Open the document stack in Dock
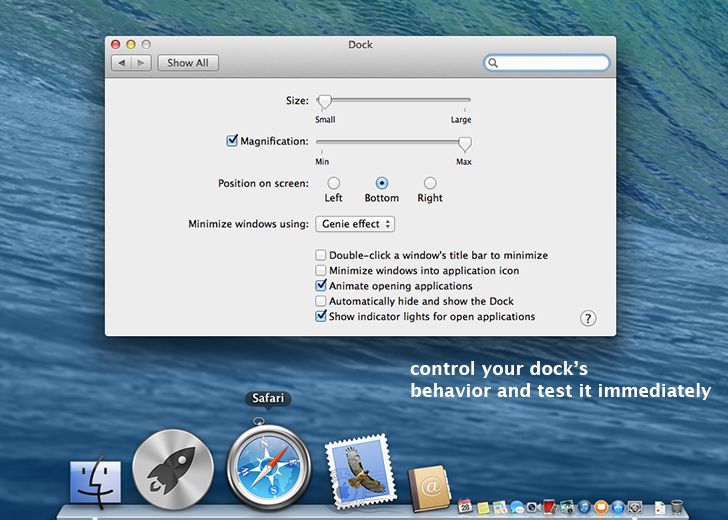 tap(660, 507)
